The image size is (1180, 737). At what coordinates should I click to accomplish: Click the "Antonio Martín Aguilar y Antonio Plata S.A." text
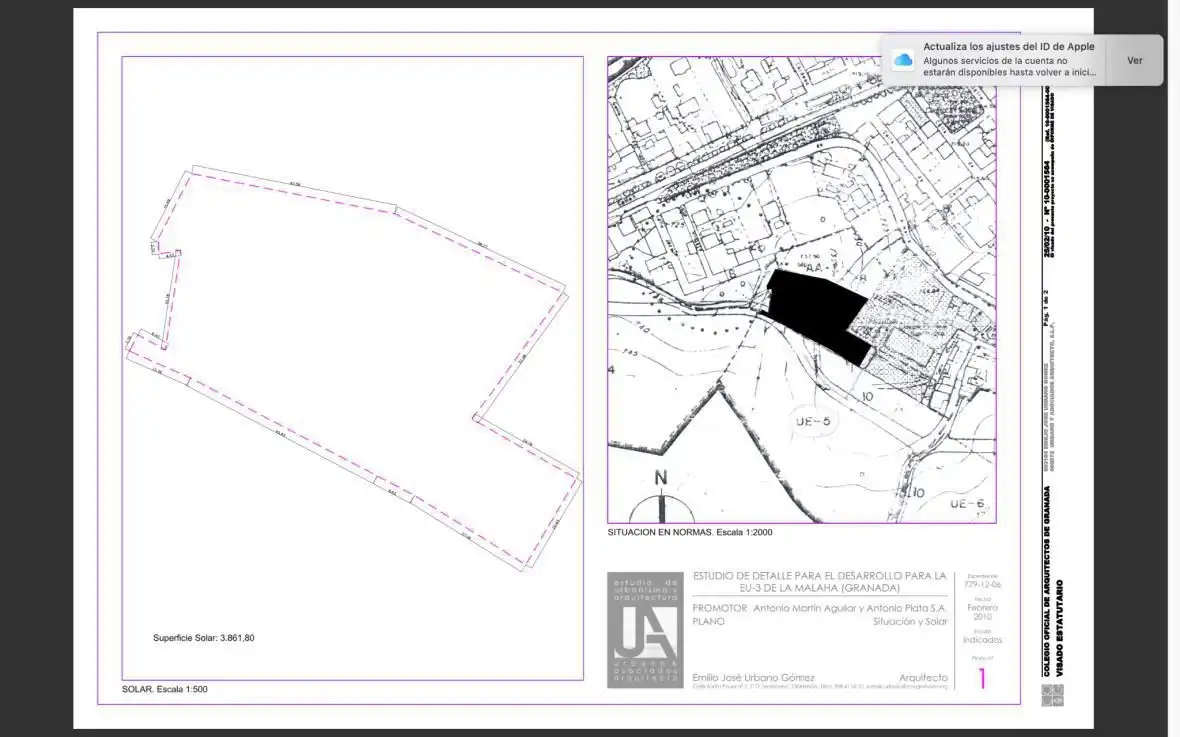tap(850, 608)
